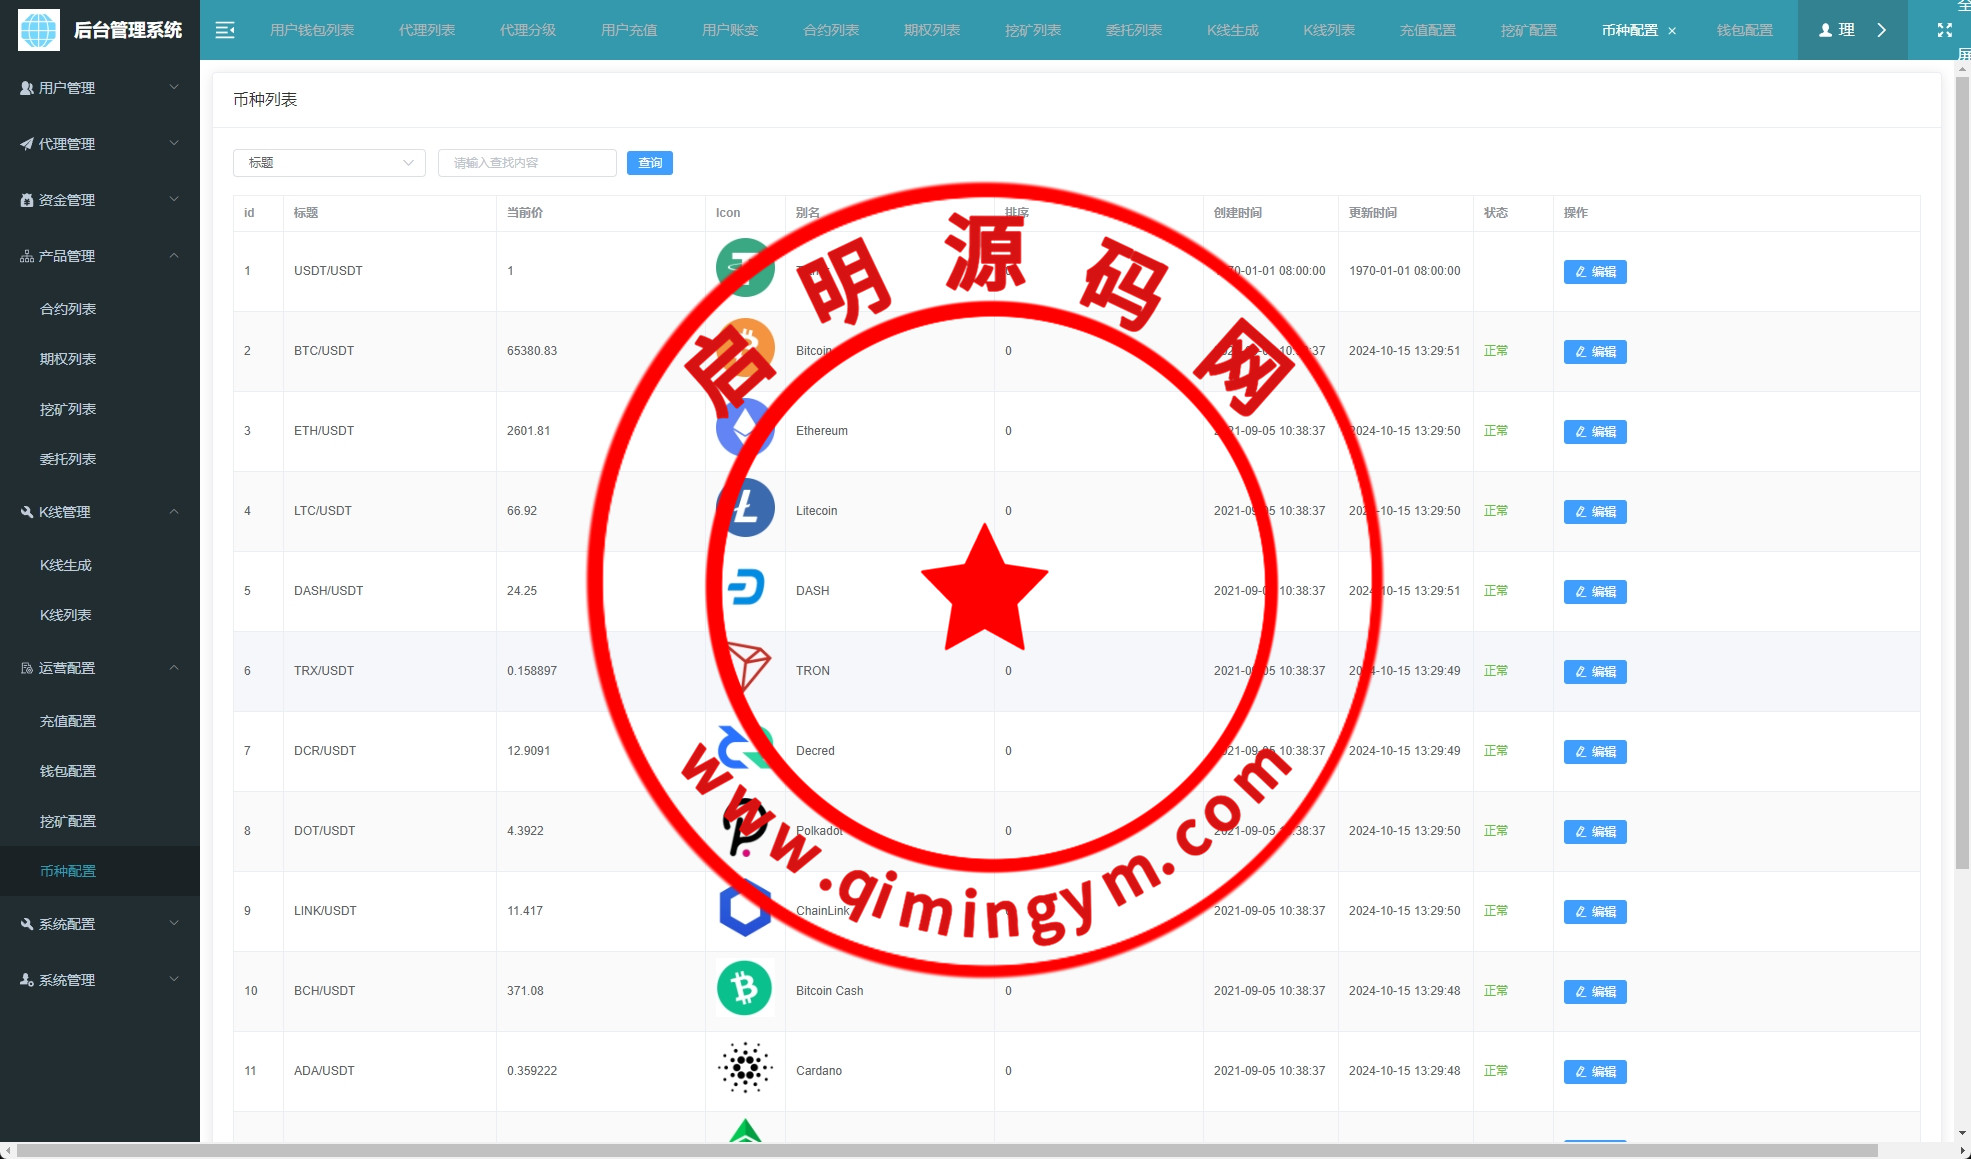The height and width of the screenshot is (1159, 1971).
Task: Click the globe logo in header
Action: 39,30
